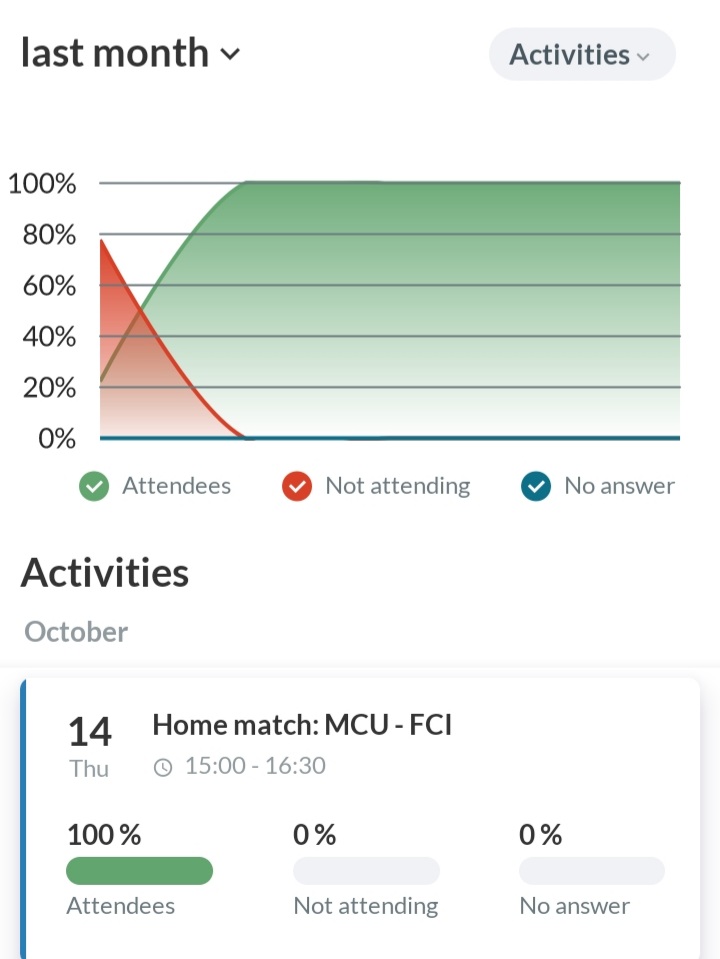720x959 pixels.
Task: Open Home match: MCU - FCI activity
Action: 302,725
